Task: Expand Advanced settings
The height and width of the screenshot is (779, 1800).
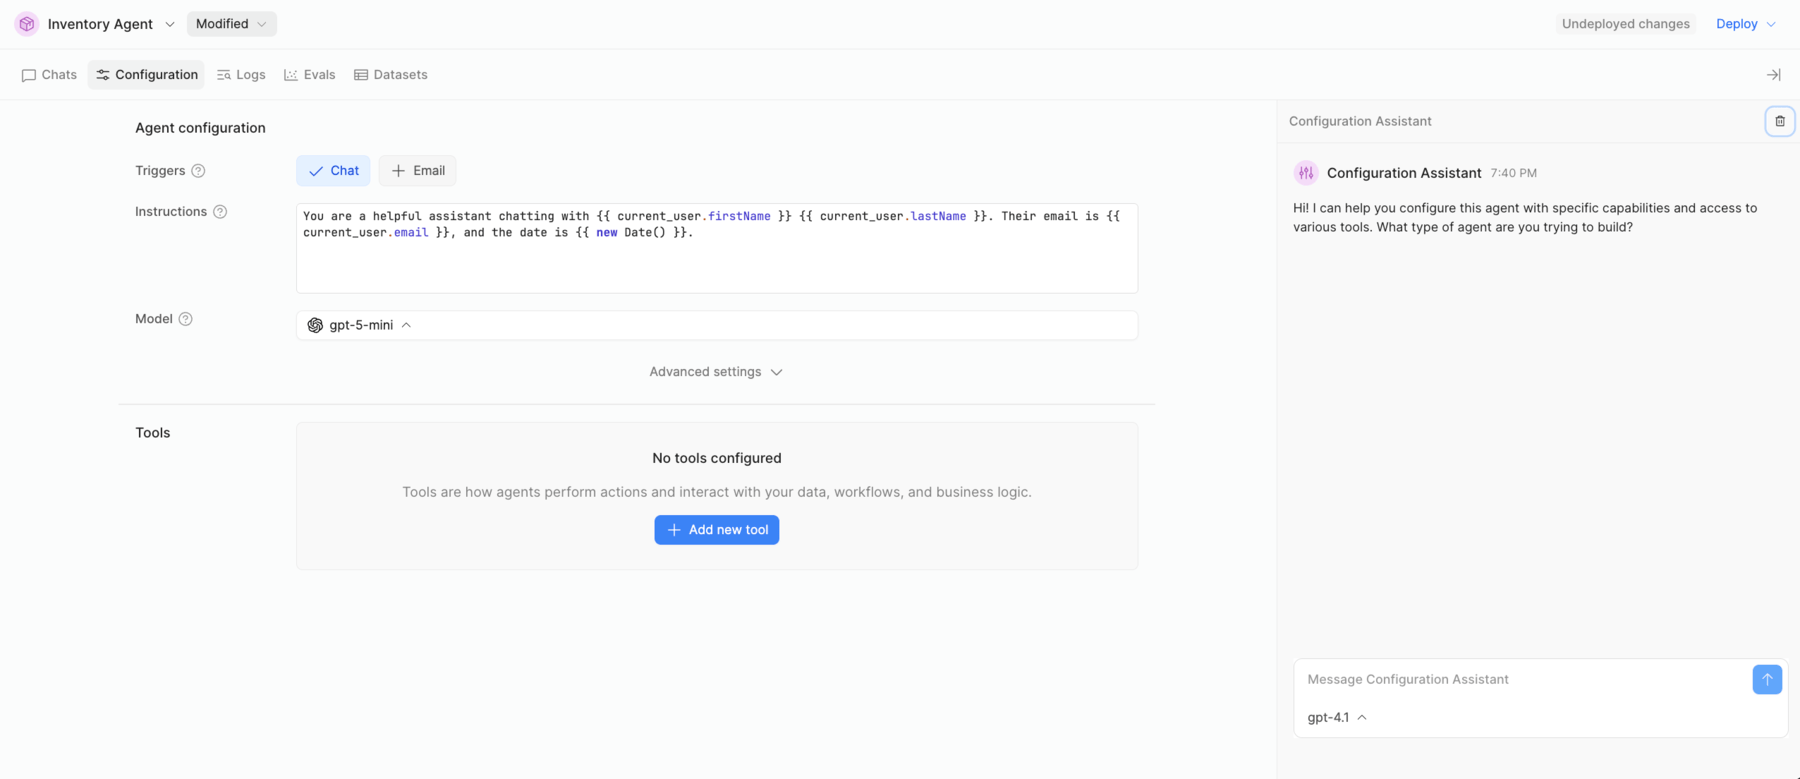Action: (716, 372)
